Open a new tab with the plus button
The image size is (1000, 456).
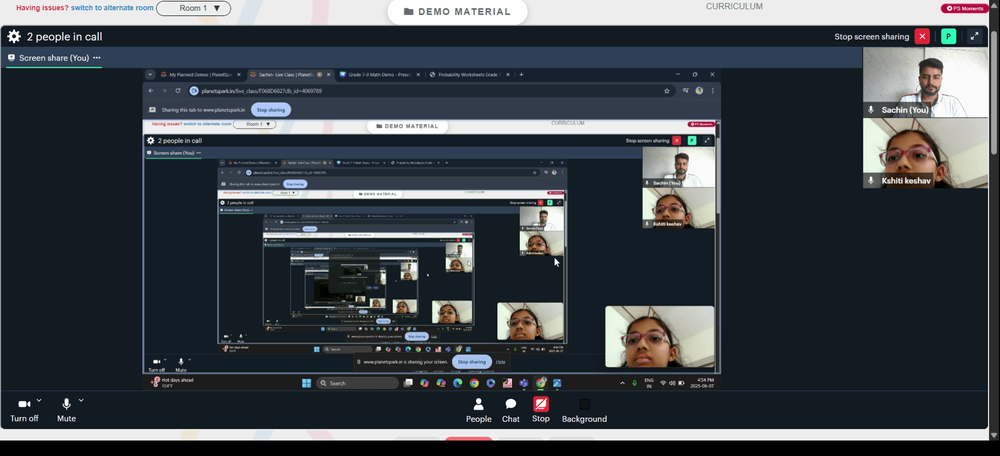point(521,75)
